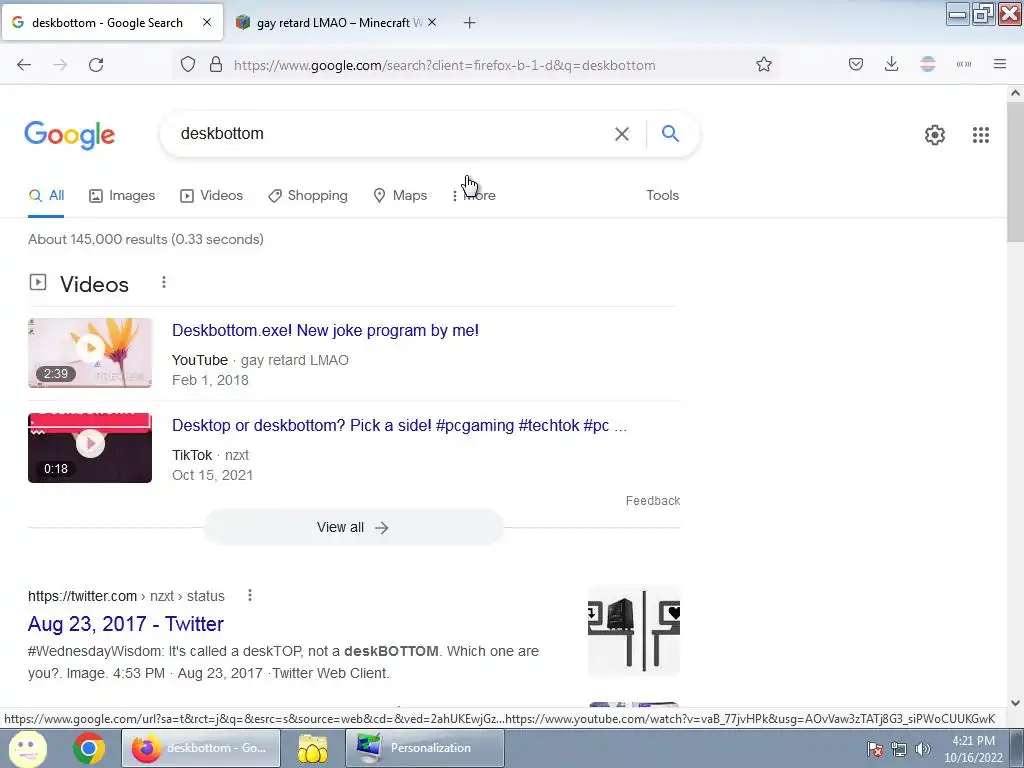Open the Firefox downloads panel
Viewport: 1024px width, 768px height.
(891, 65)
